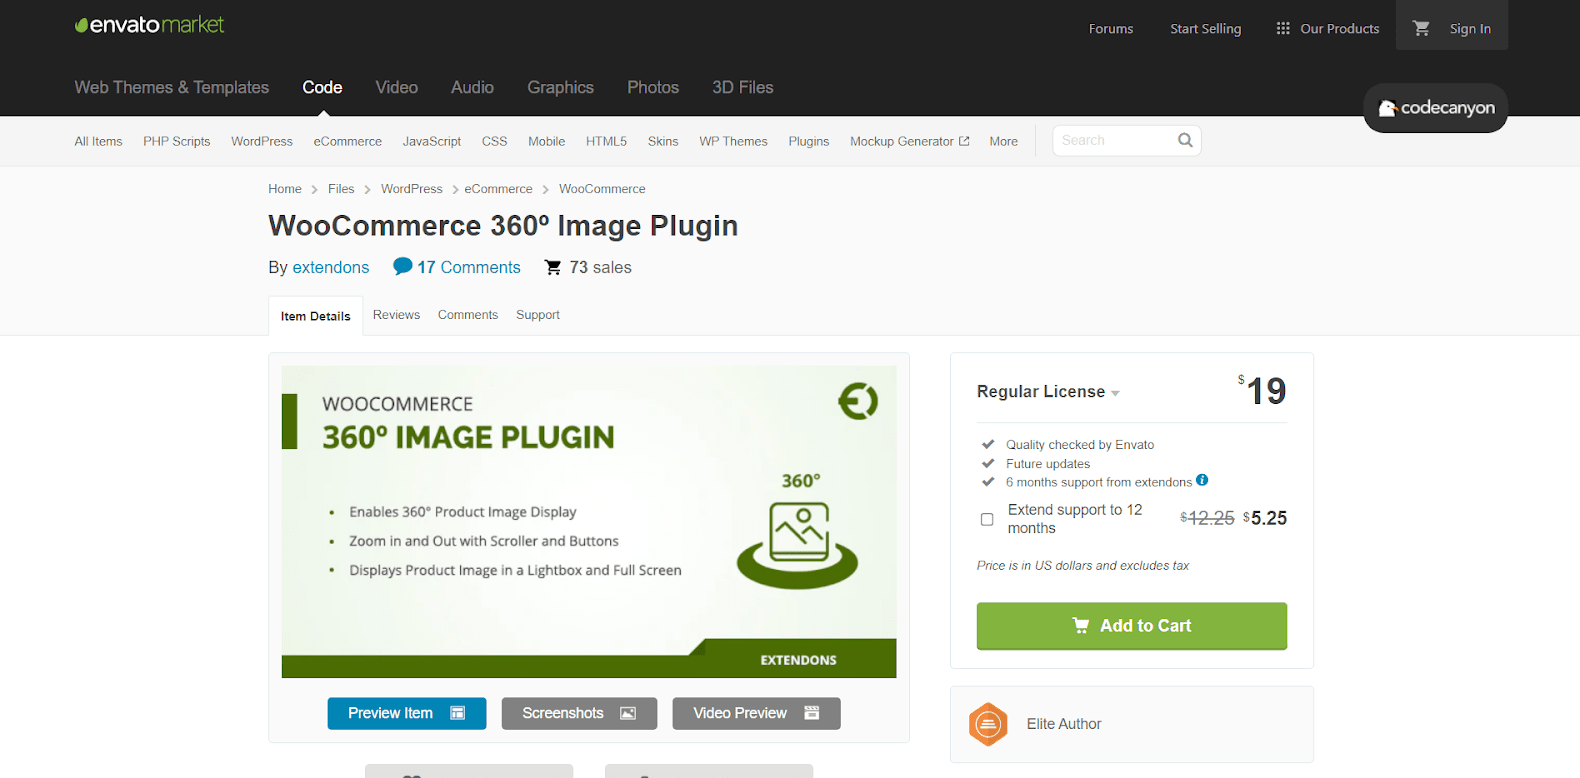Click the Mockup Generator external link icon
This screenshot has height=778, width=1580.
964,141
